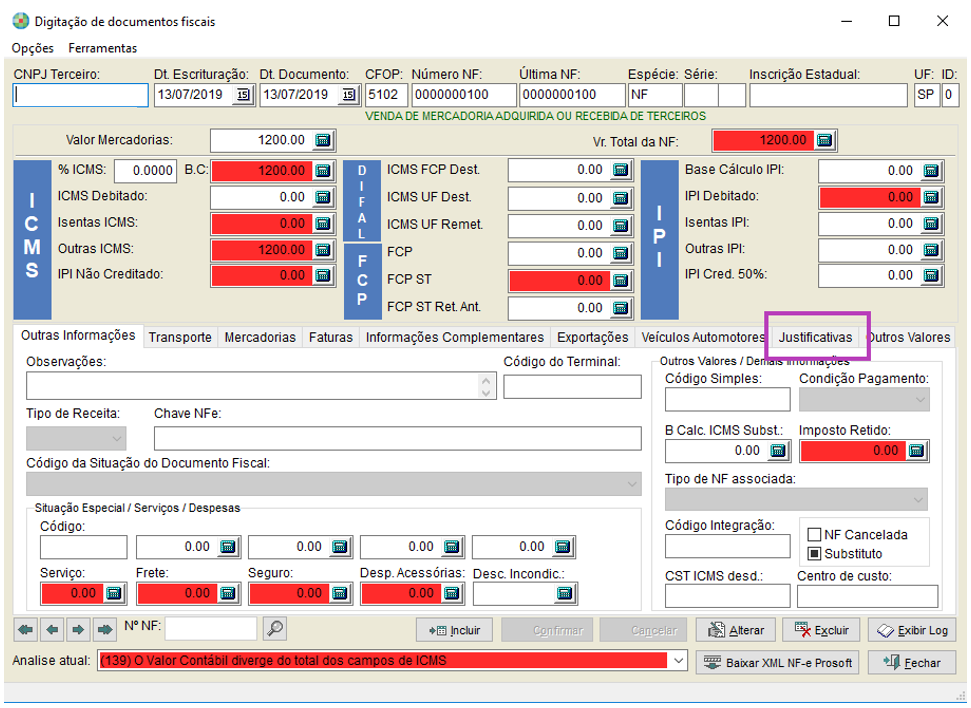The image size is (971, 708).
Task: Open calculator for IPI Não Creditado
Action: click(323, 276)
